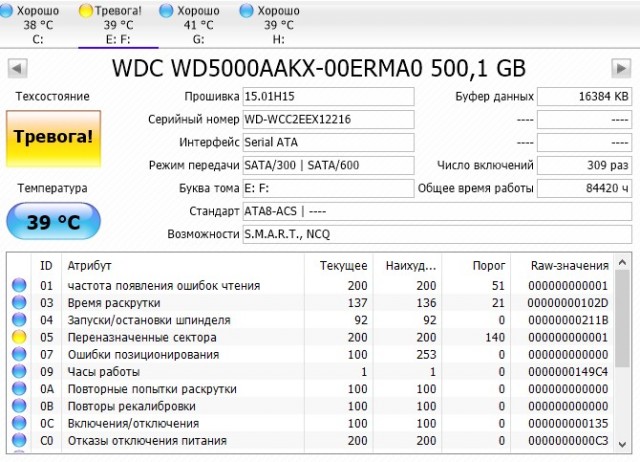640x462 pixels.
Task: Click the attribute list scroll down arrow
Action: (x=622, y=444)
